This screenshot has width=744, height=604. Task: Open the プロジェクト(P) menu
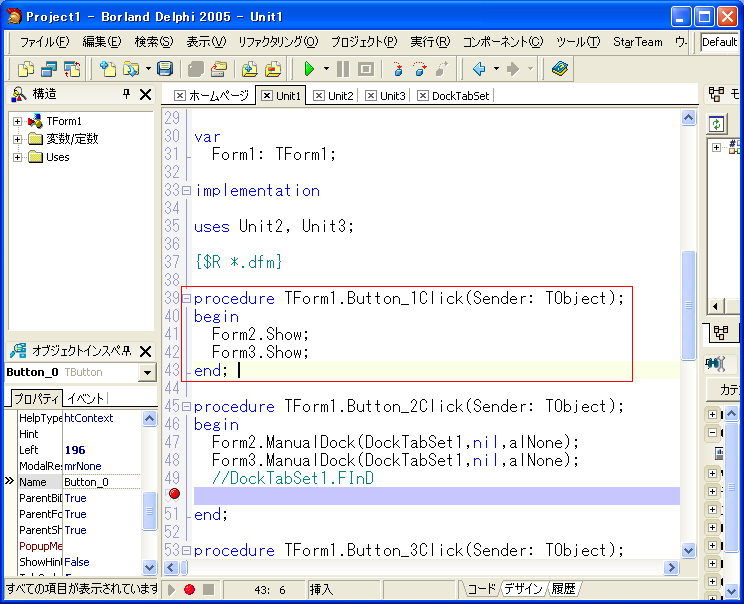pos(364,42)
